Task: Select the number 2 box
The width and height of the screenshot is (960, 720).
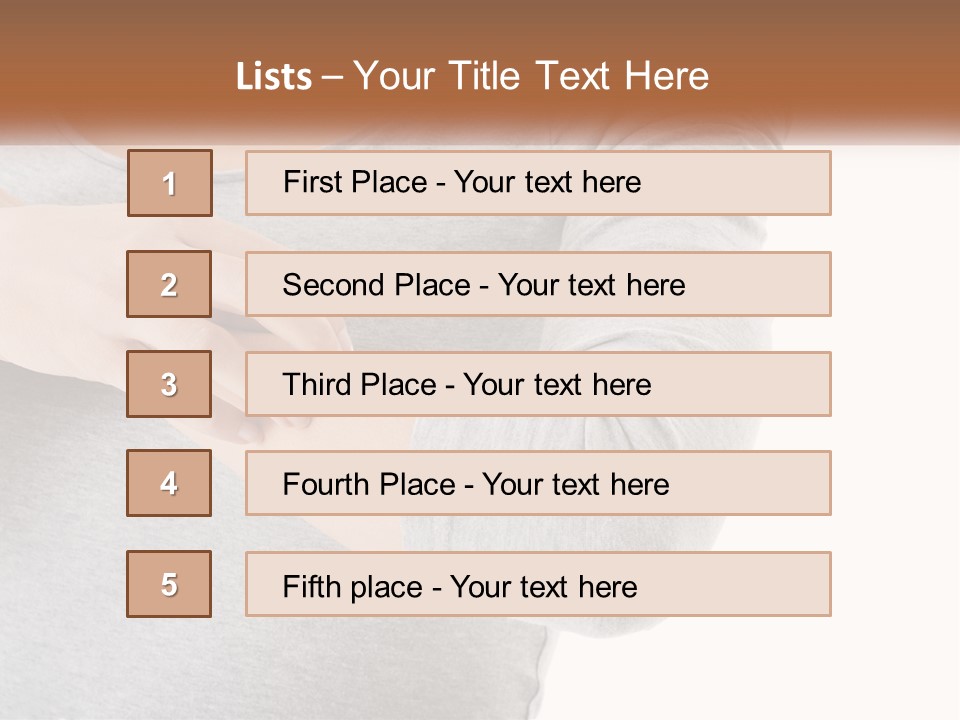Action: tap(169, 283)
